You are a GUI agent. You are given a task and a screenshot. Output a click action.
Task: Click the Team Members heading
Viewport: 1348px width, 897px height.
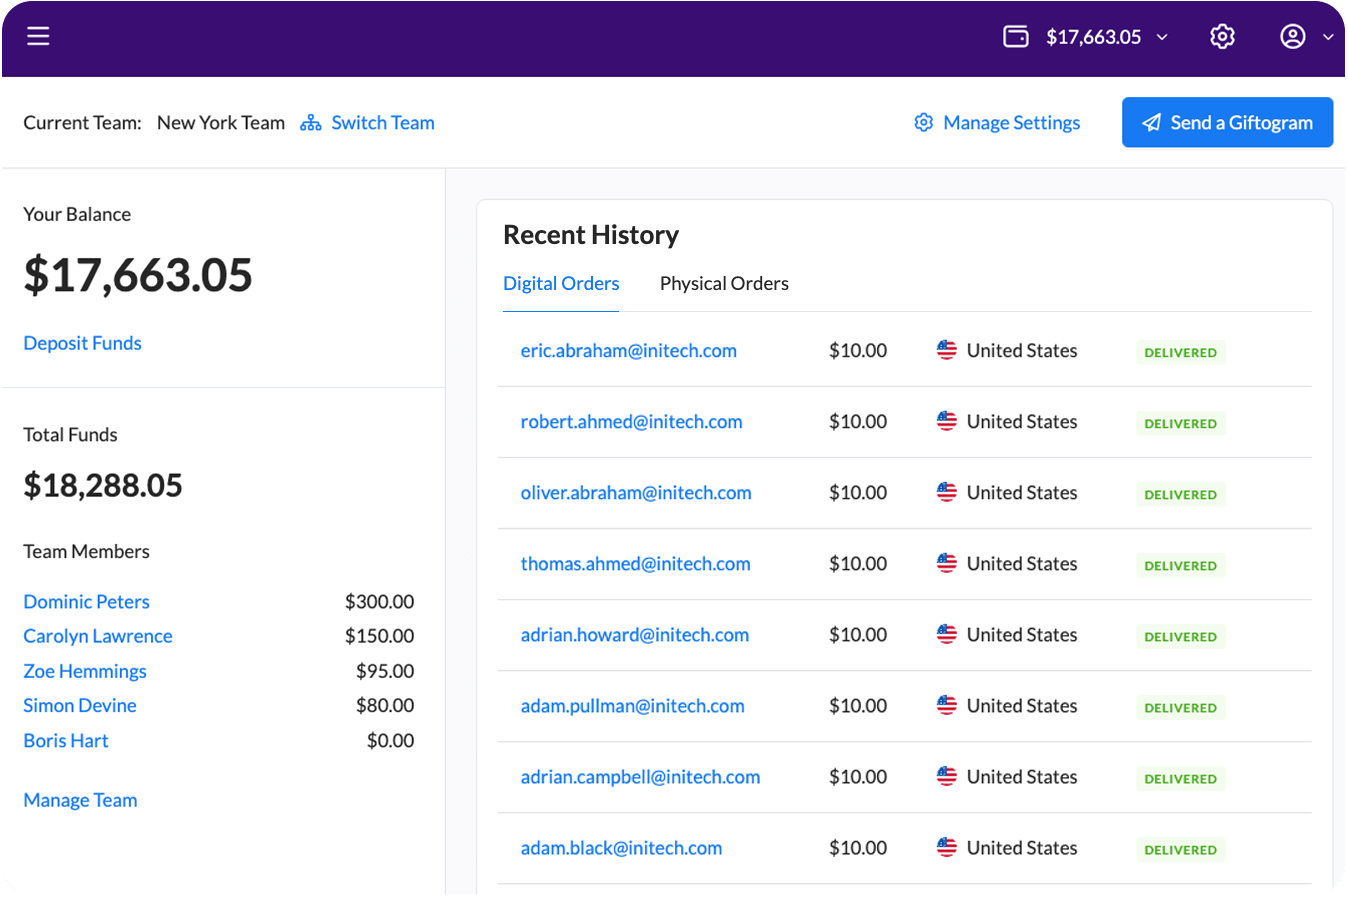86,551
